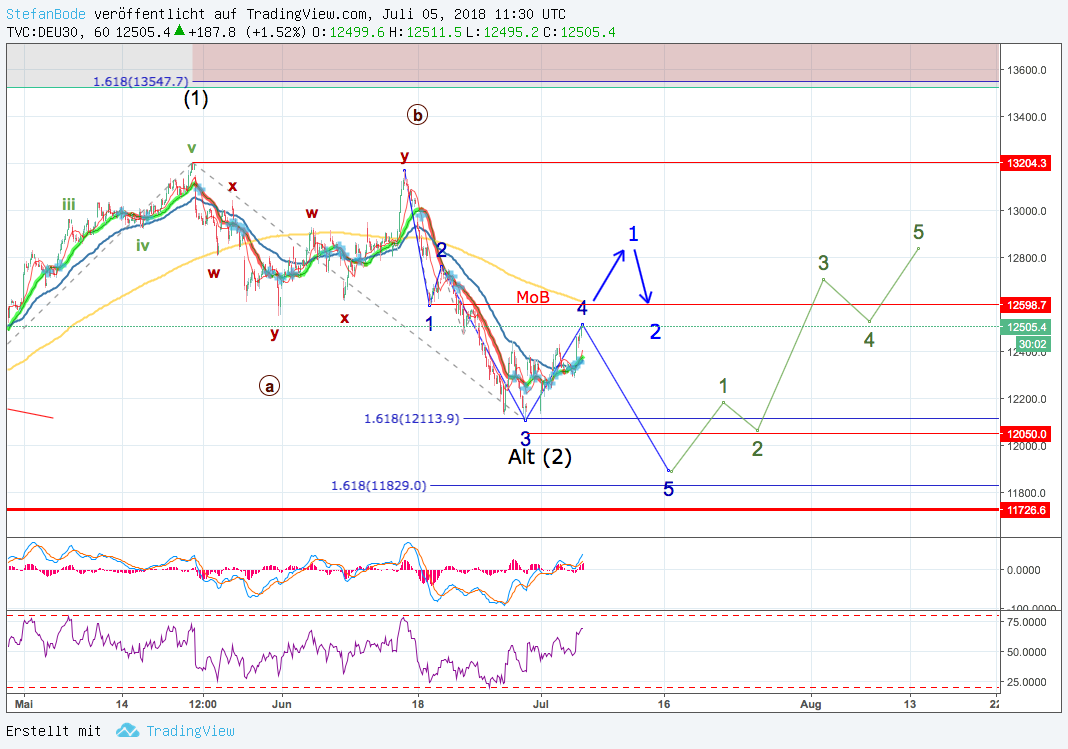Click the blue 3 label above Alt (2)

pyautogui.click(x=526, y=439)
